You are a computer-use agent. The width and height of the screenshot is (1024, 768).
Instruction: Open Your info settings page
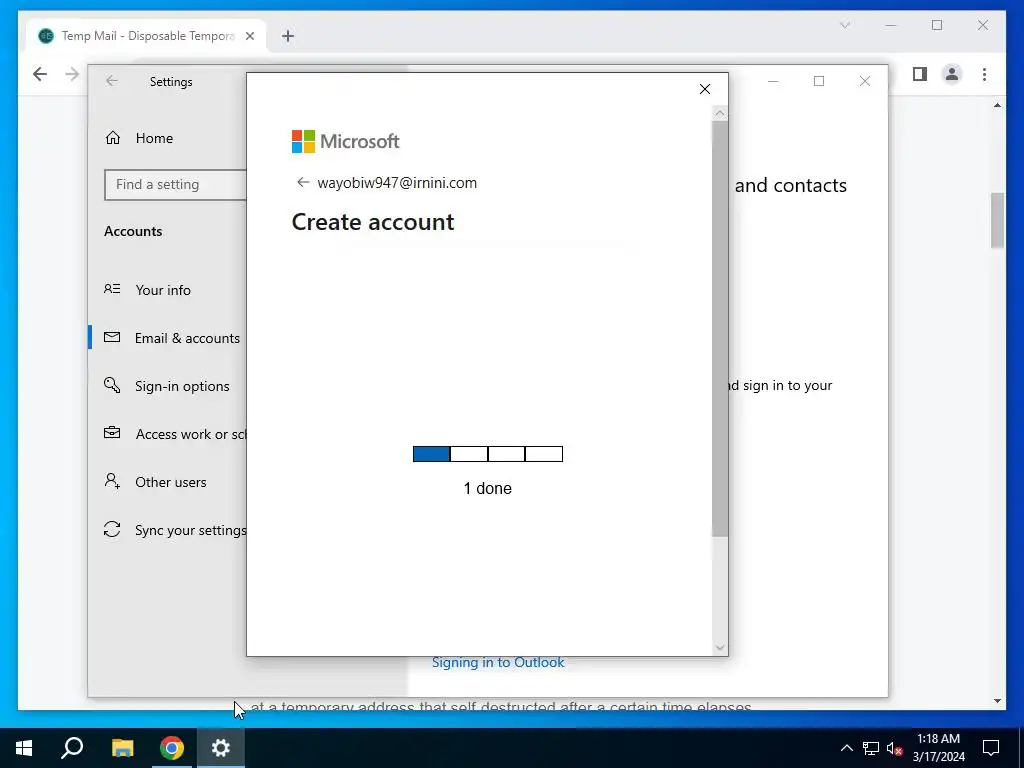coord(163,290)
